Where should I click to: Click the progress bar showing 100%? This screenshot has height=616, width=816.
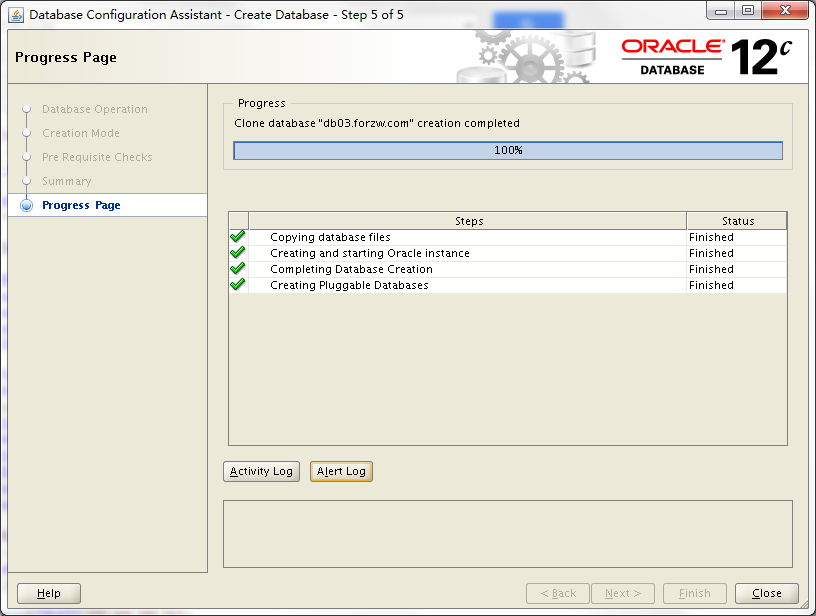508,150
